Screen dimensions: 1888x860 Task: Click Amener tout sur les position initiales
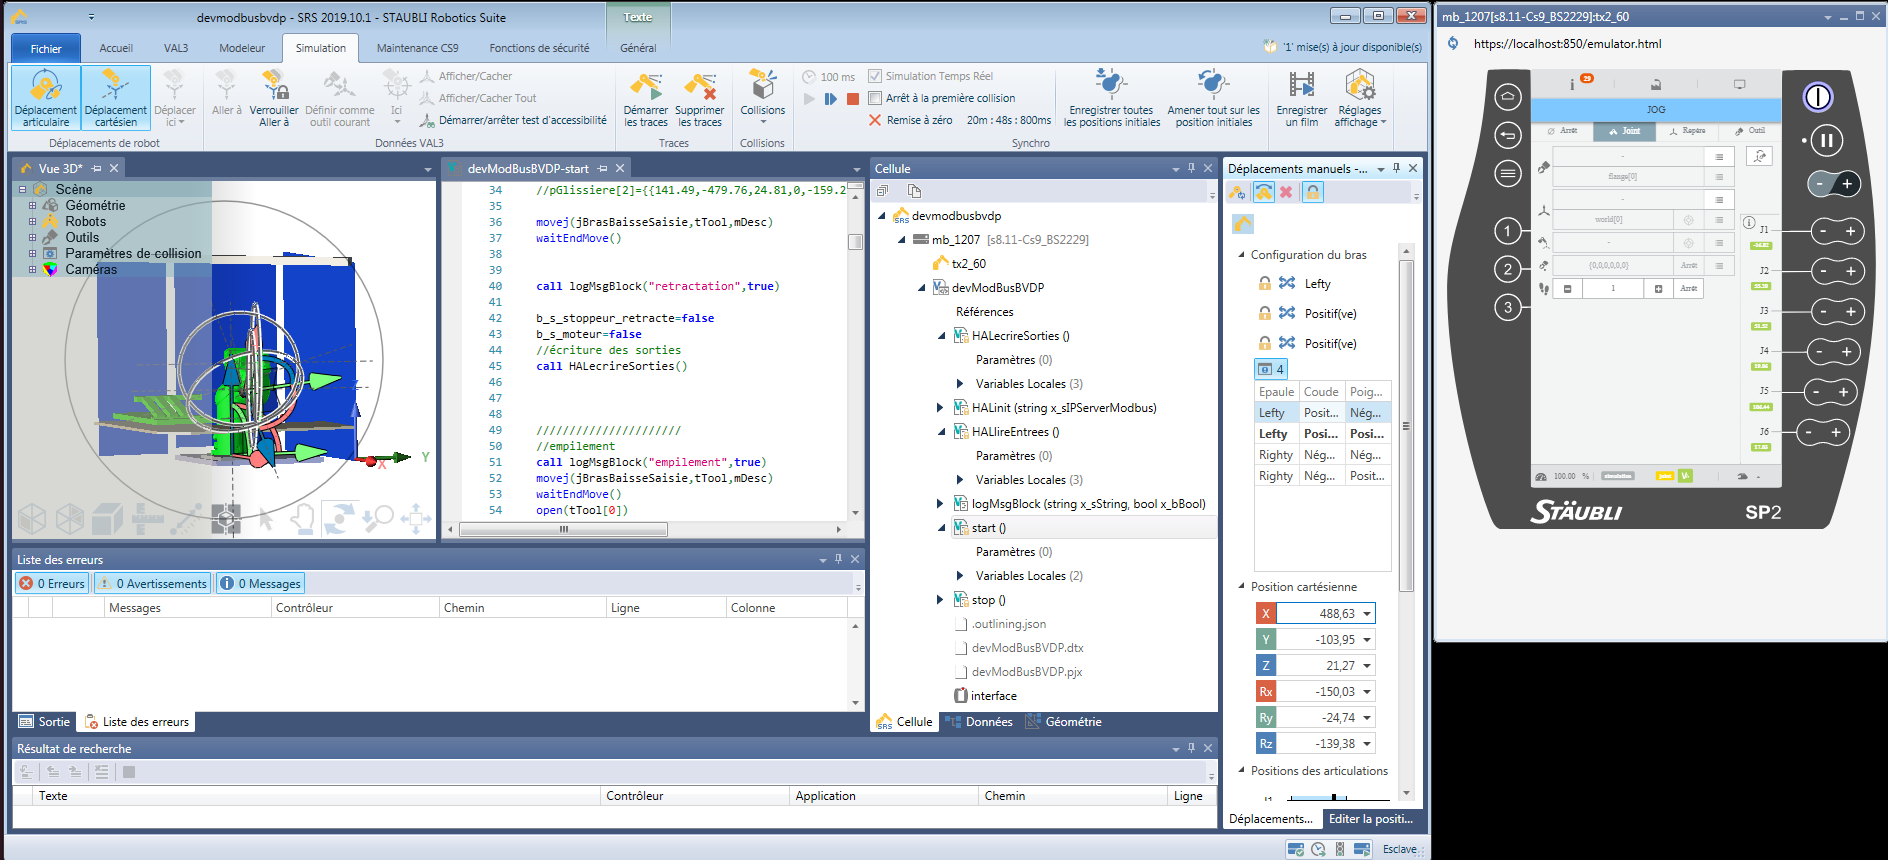pos(1213,97)
